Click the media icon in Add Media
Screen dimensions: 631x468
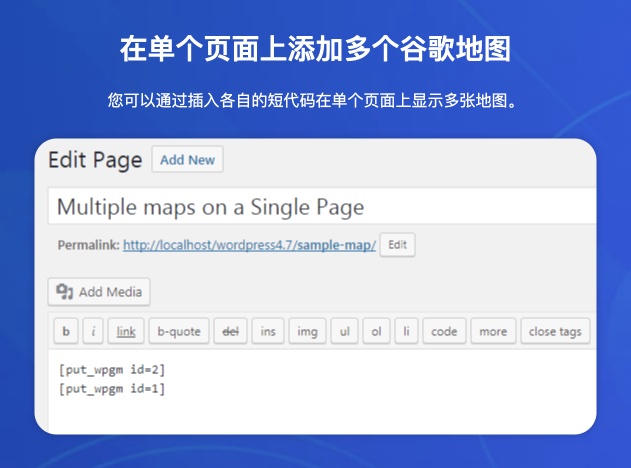[64, 291]
